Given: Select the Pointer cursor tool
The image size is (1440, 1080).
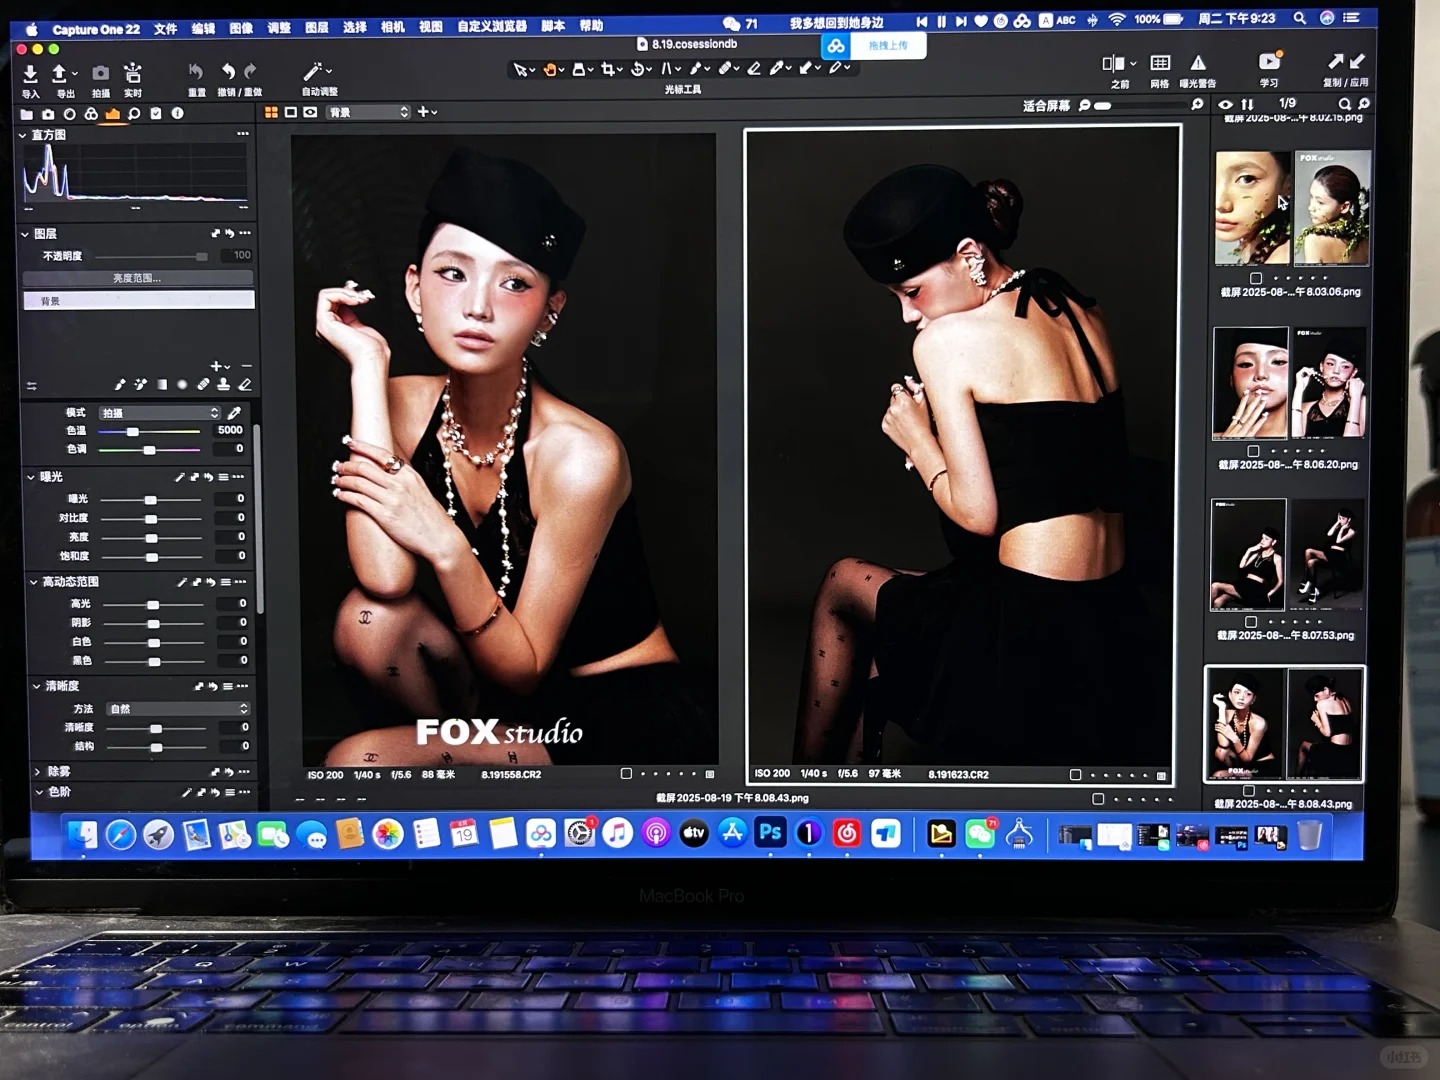Looking at the screenshot, I should pyautogui.click(x=520, y=69).
